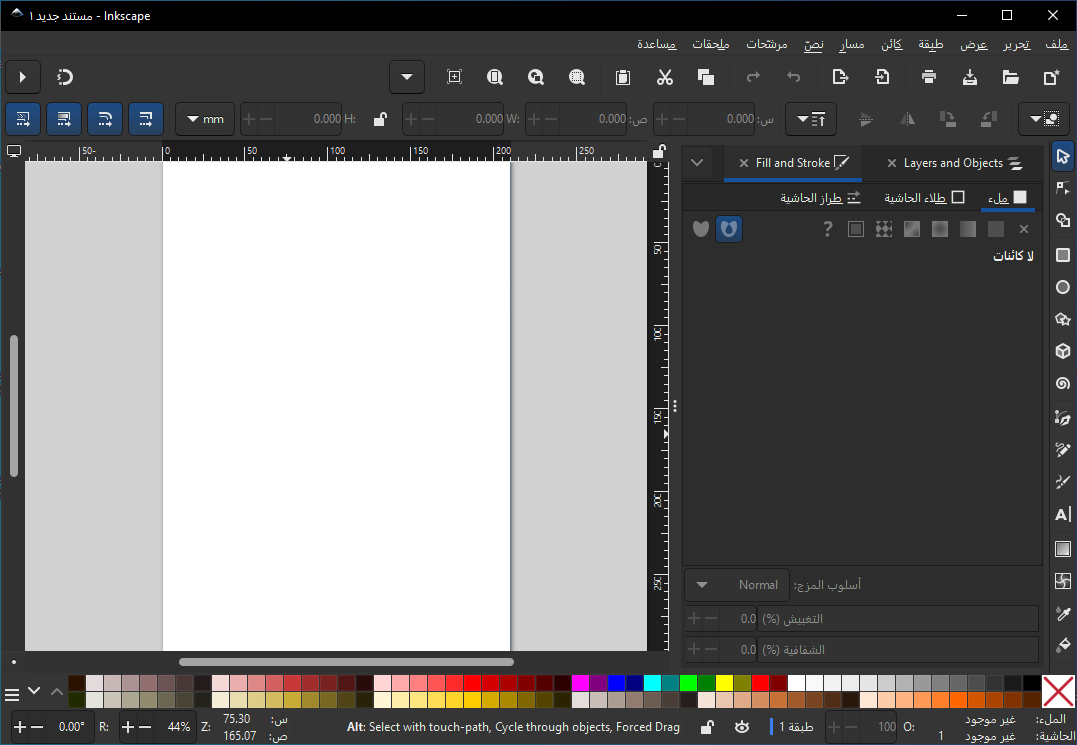Select the Shape Builder tool
Screen dimensions: 1077x745
pyautogui.click(x=1063, y=220)
